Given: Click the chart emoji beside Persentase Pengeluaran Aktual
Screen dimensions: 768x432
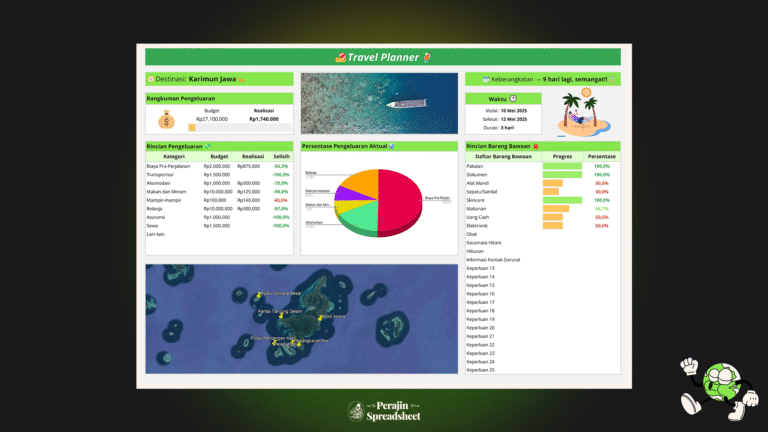Looking at the screenshot, I should pyautogui.click(x=391, y=146).
